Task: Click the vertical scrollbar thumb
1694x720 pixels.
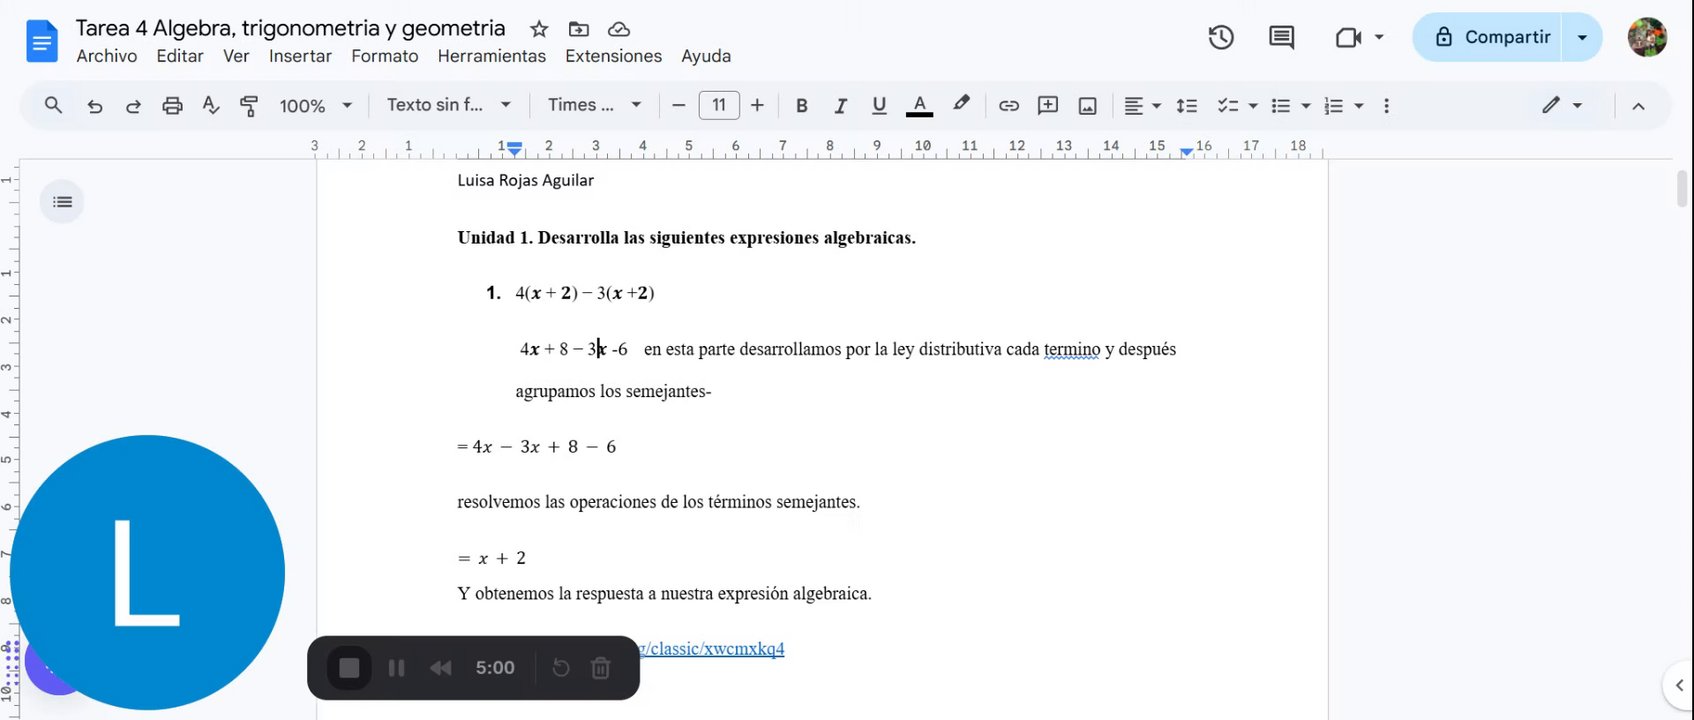Action: (x=1682, y=188)
